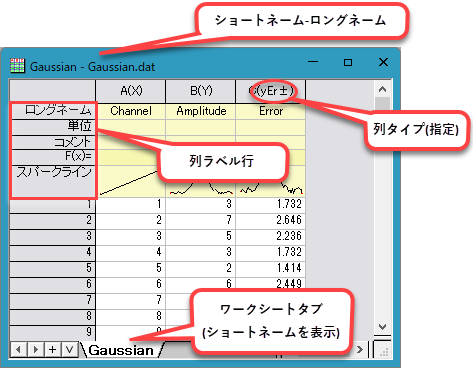The image size is (473, 368).
Task: Click cell with value 2.449
Action: coord(271,285)
